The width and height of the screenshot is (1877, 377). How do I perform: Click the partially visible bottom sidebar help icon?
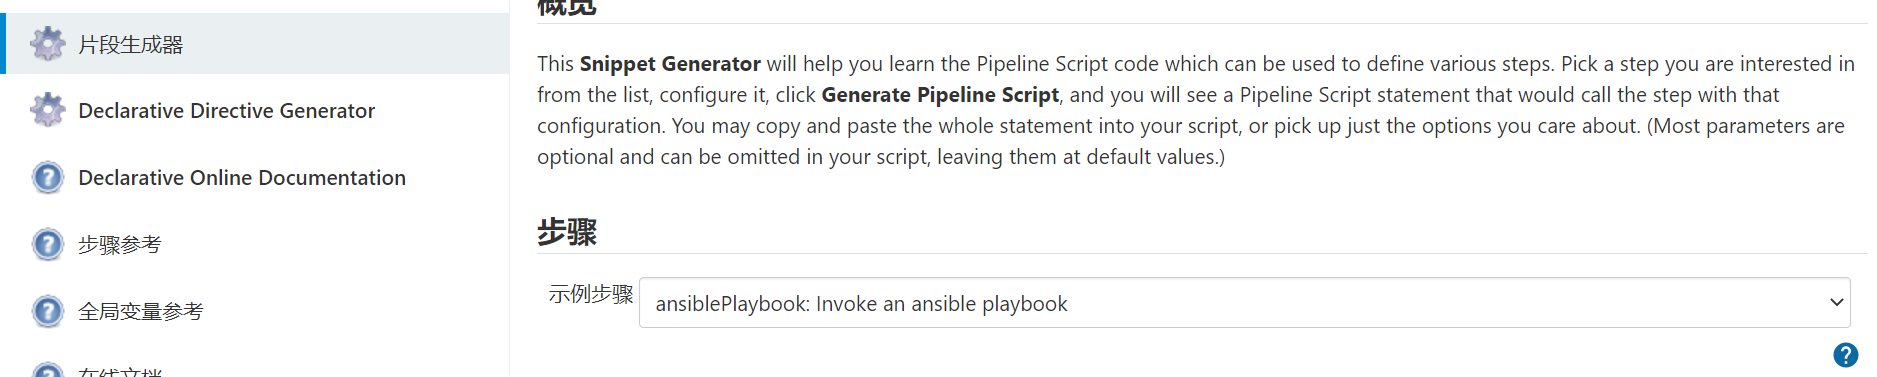tap(47, 370)
